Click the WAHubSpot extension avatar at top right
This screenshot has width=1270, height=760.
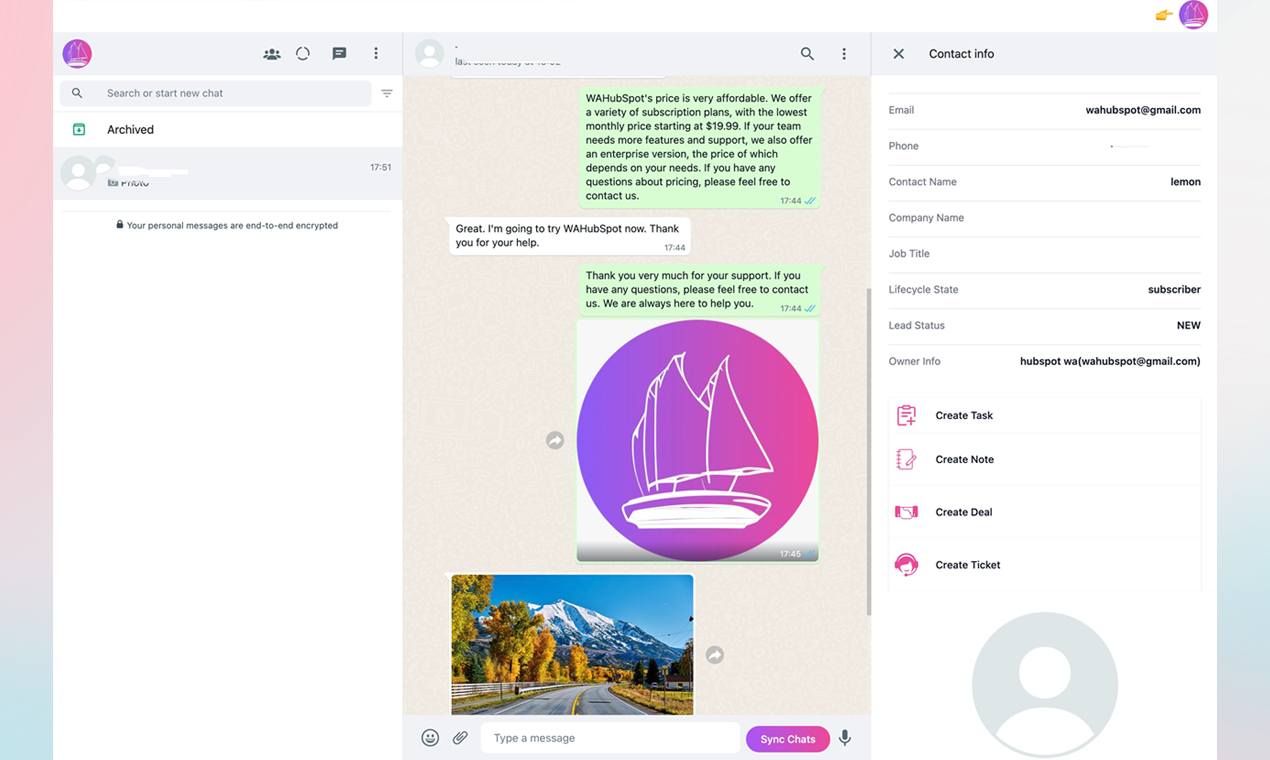point(1193,15)
